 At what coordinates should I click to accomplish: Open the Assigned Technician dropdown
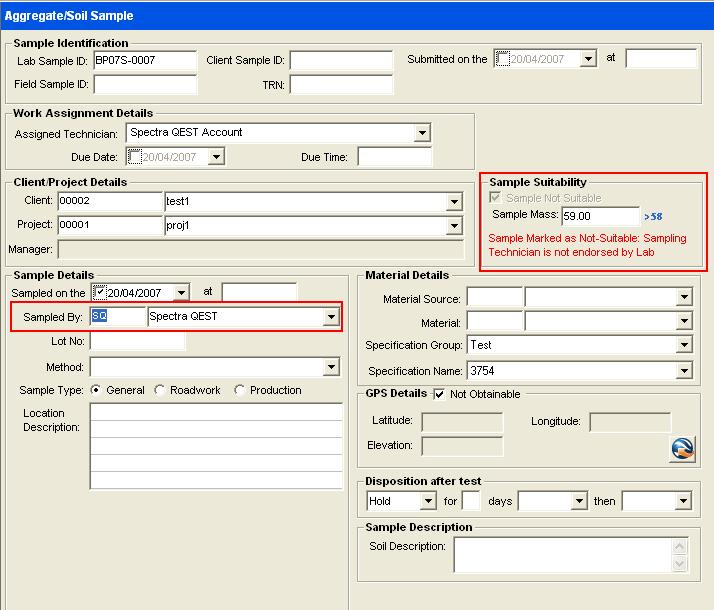coord(422,133)
